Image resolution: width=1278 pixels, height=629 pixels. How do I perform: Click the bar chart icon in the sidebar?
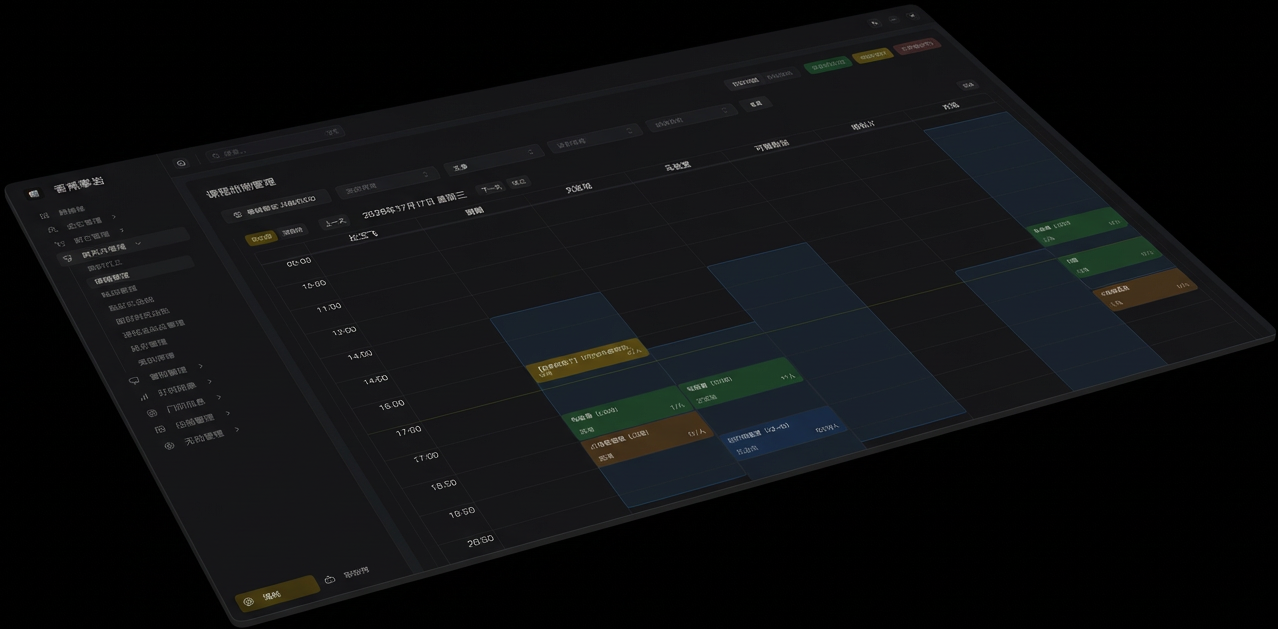coord(144,396)
